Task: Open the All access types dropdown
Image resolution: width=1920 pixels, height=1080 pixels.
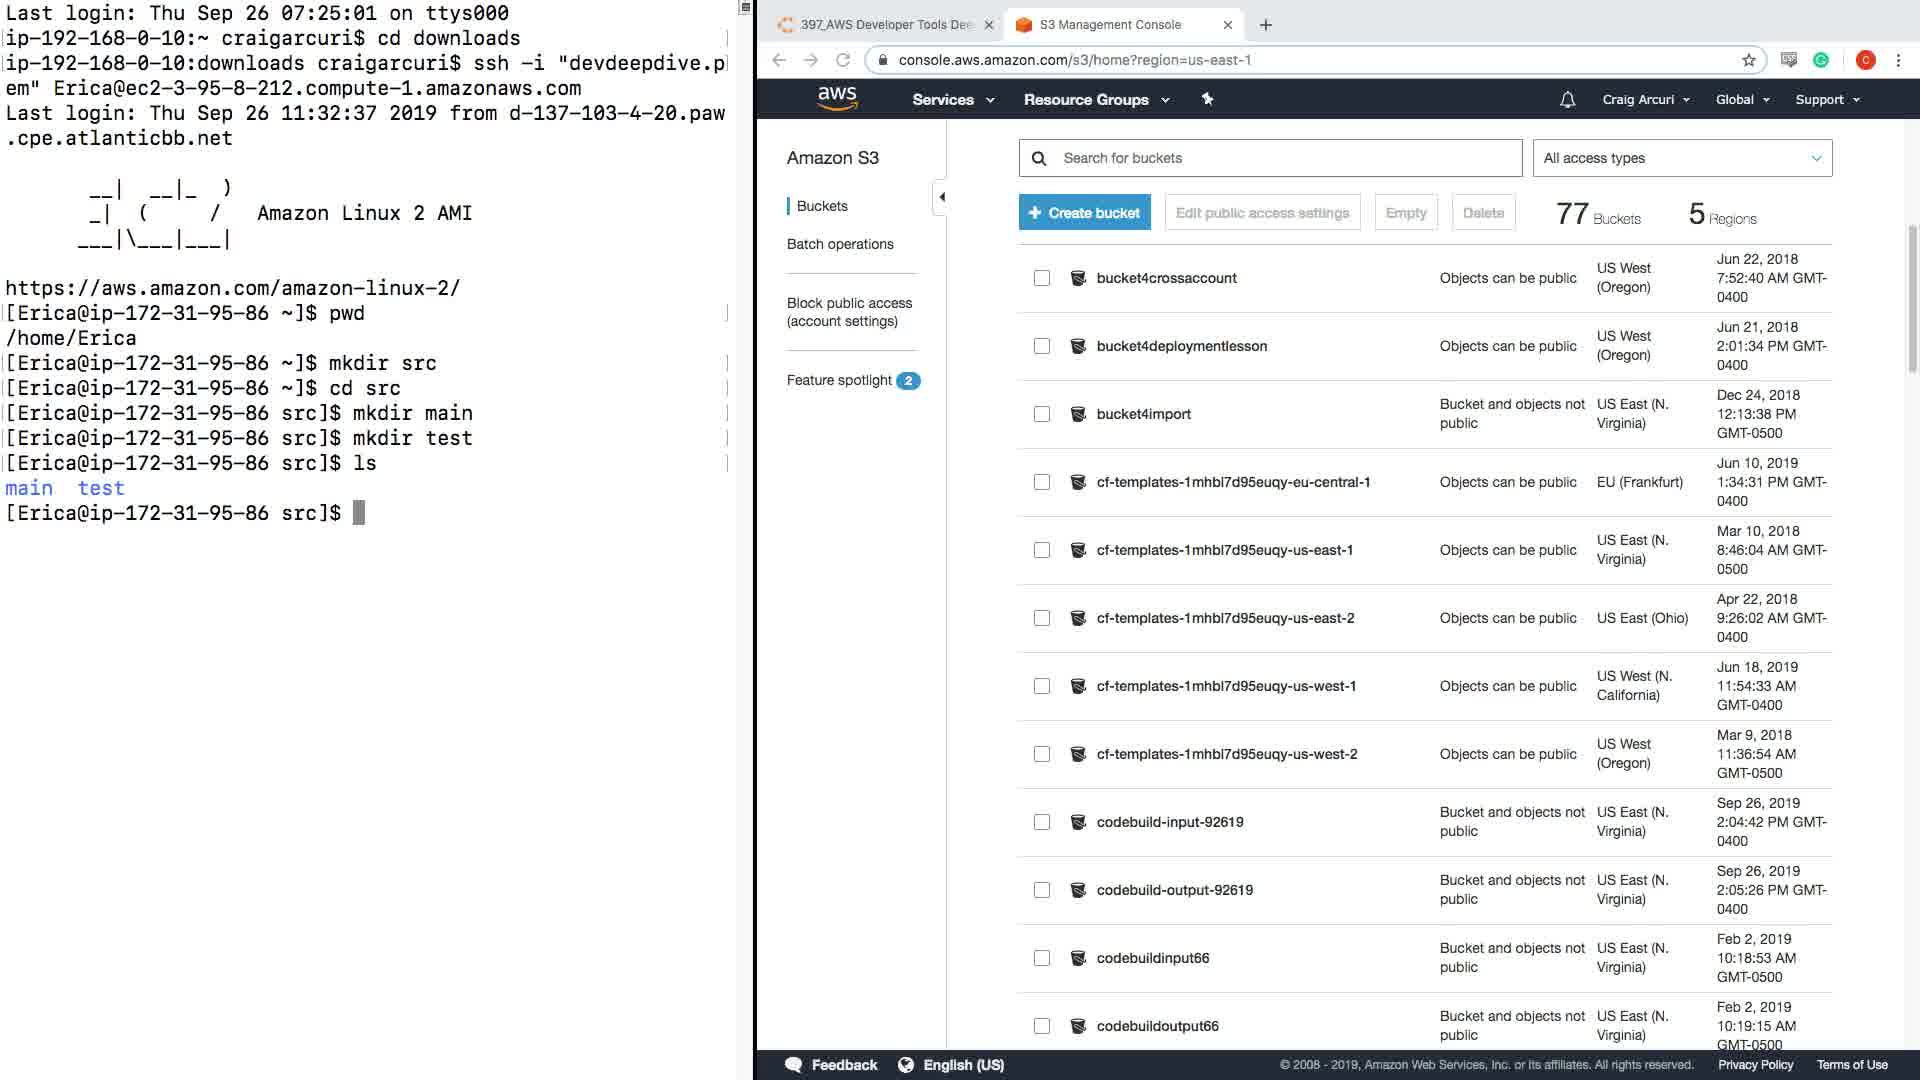Action: pos(1682,158)
